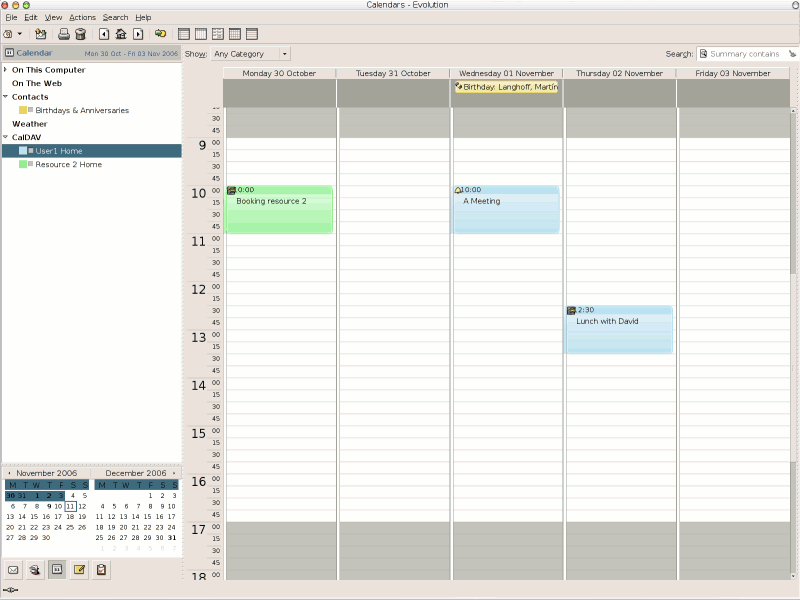
Task: Click the Summary contains search field
Action: (745, 54)
